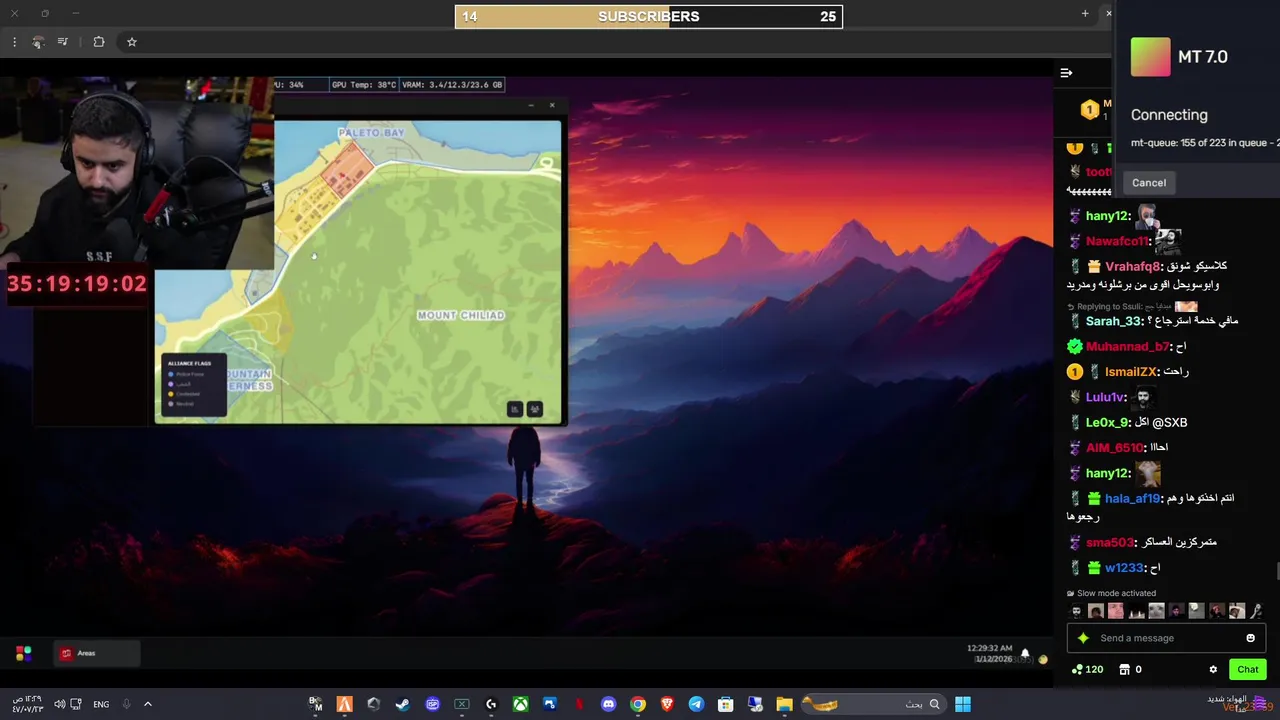1280x720 pixels.
Task: Open Nawafco11 username in chat
Action: point(1117,241)
